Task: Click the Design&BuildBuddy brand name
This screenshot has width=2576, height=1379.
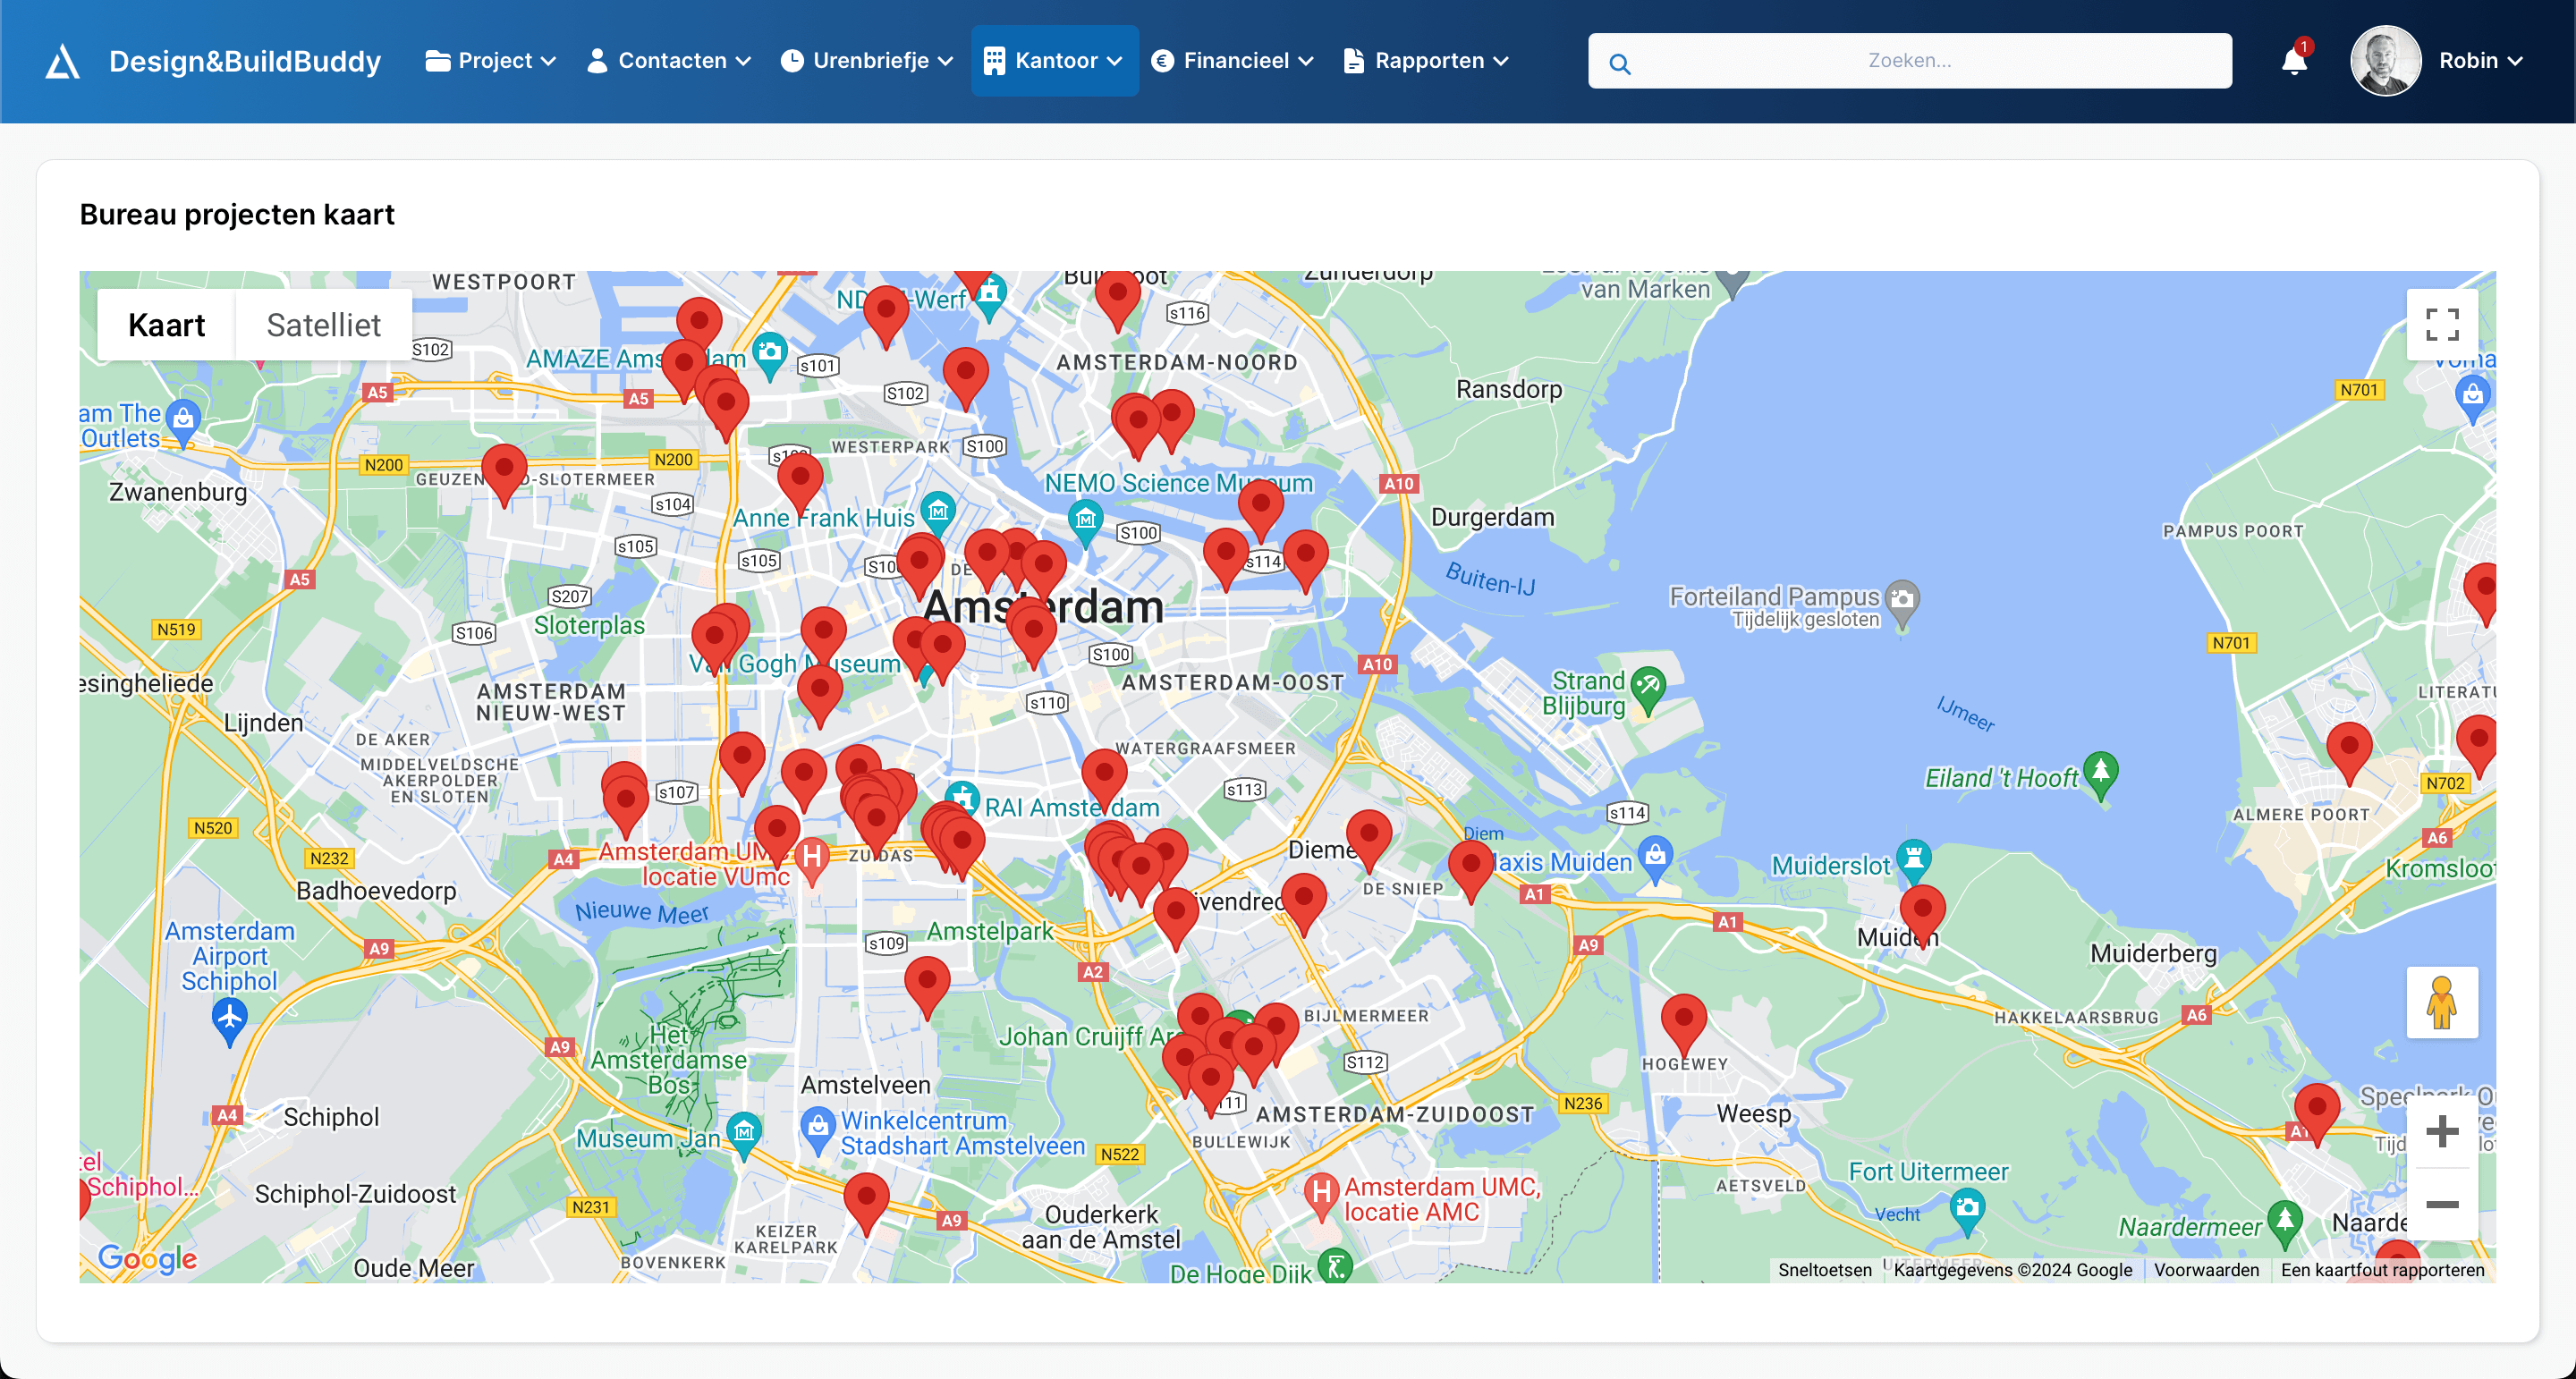Action: (245, 62)
